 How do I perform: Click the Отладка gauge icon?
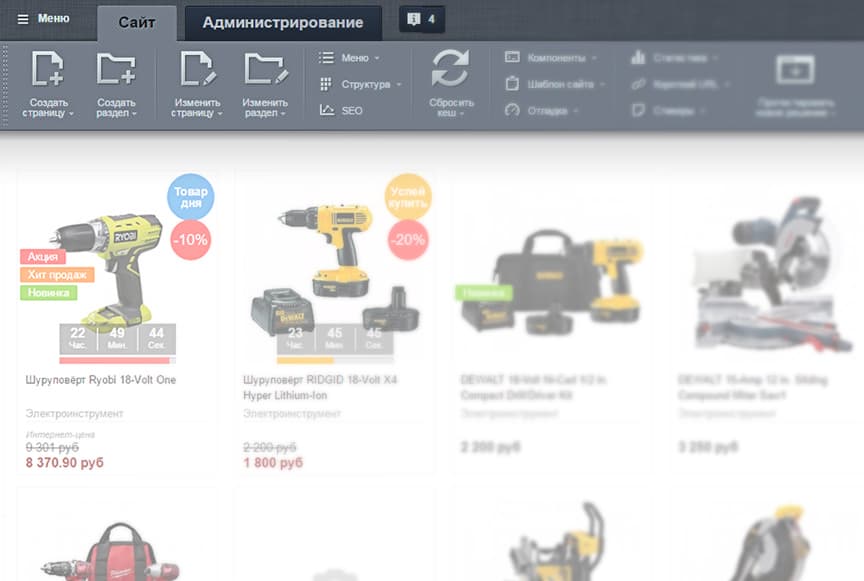[x=512, y=110]
